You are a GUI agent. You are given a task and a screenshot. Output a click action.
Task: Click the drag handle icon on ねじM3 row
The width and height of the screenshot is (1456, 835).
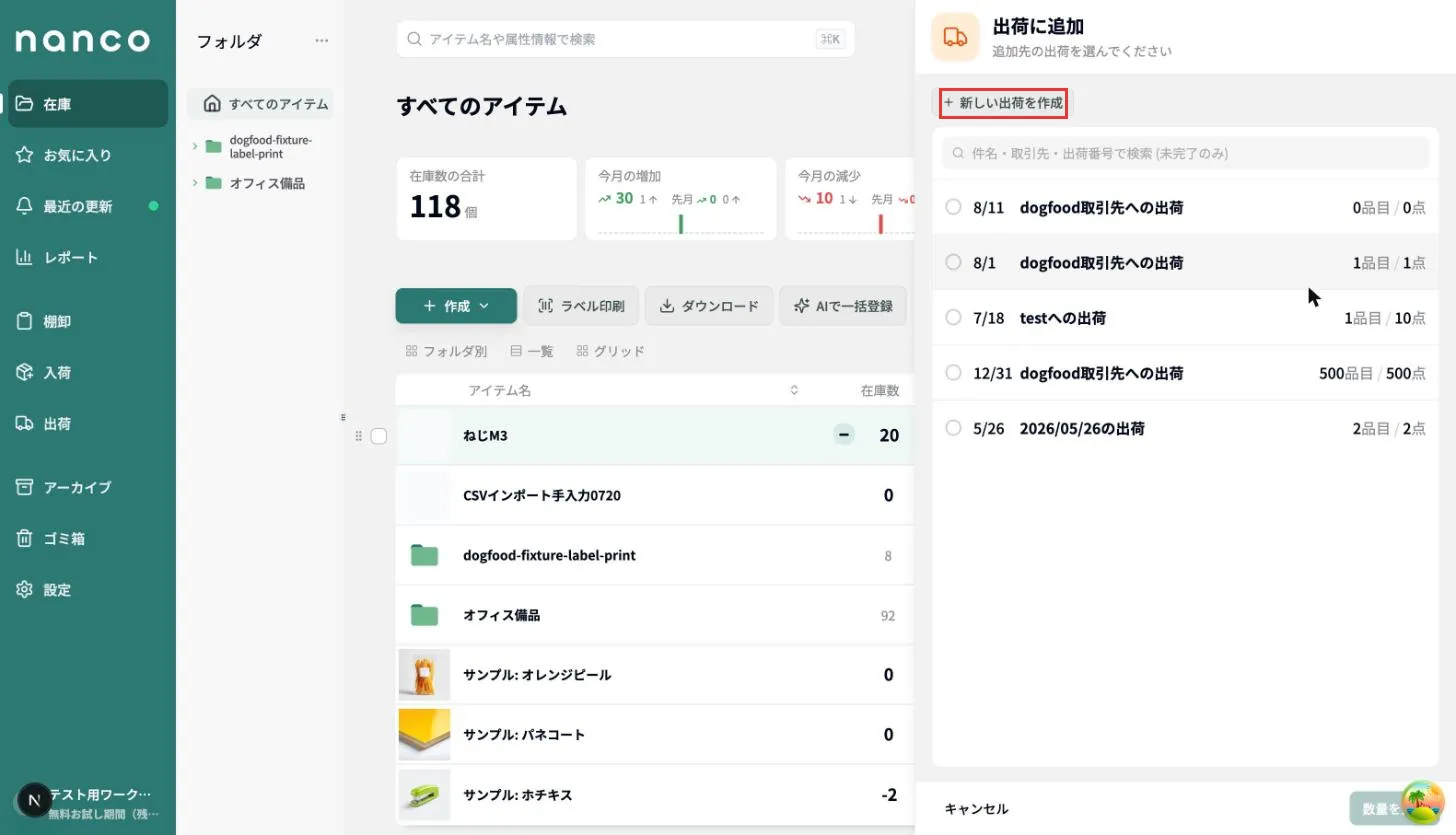click(359, 436)
